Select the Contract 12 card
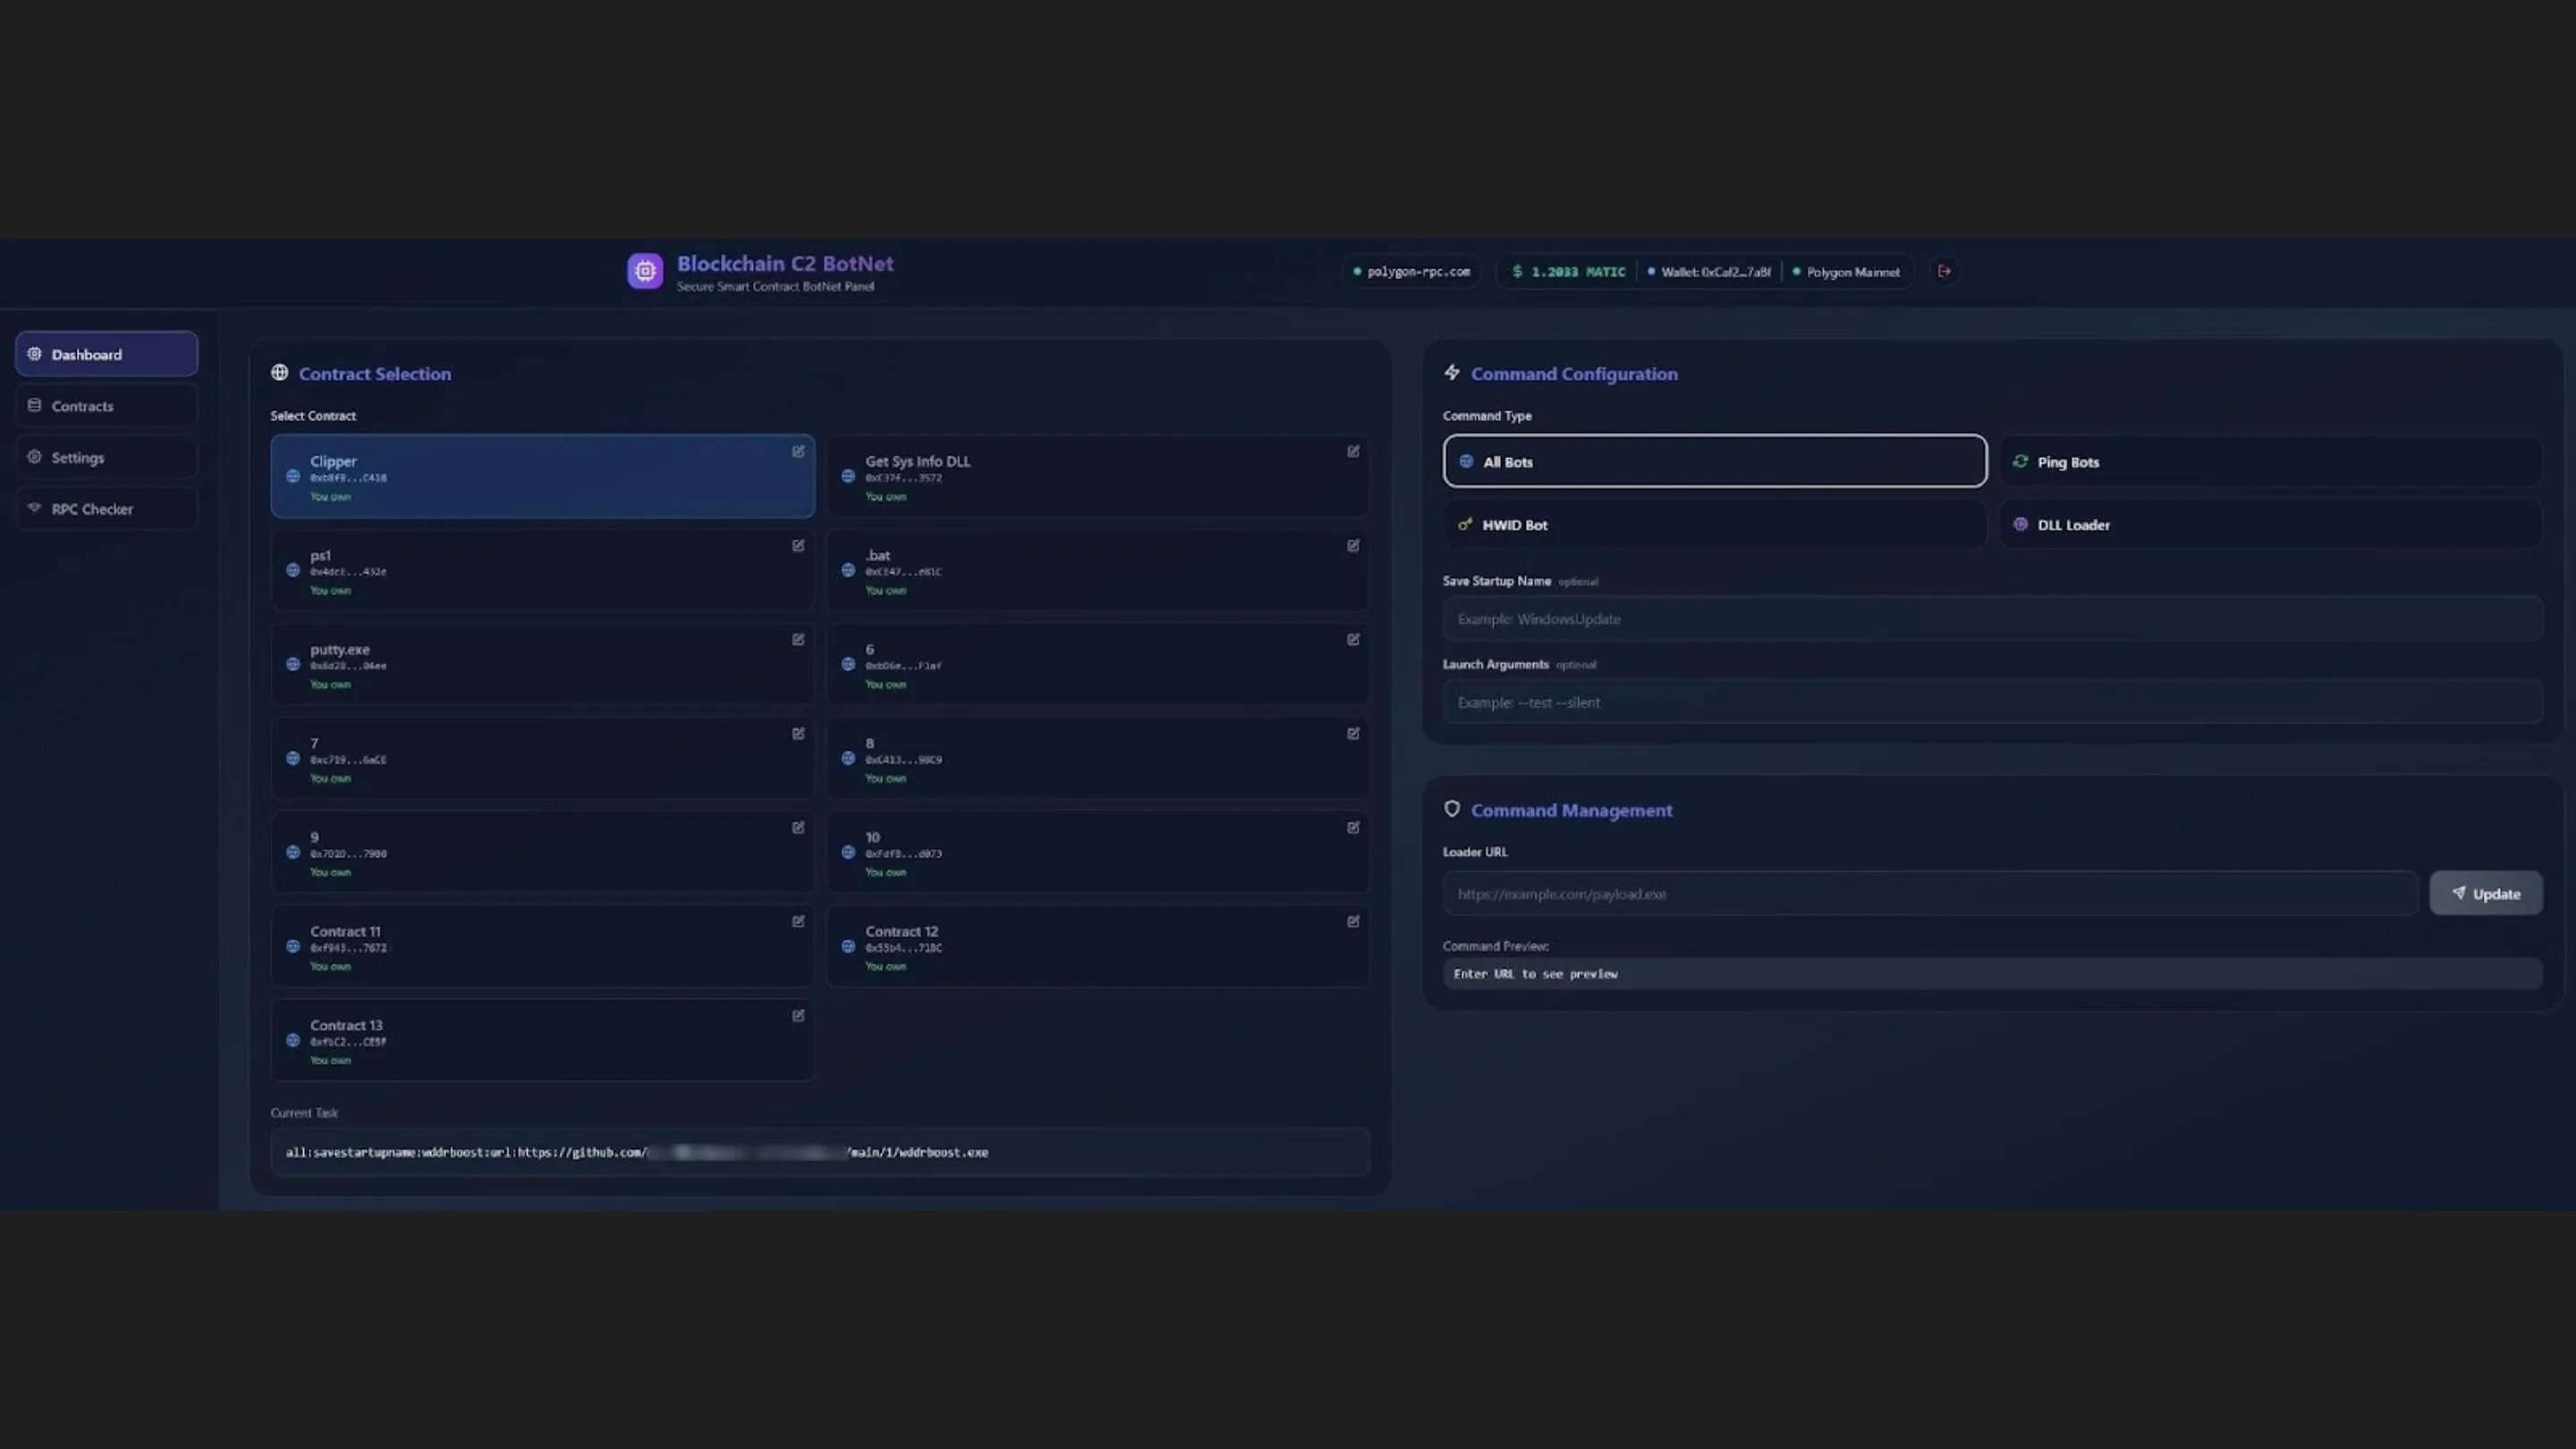This screenshot has width=2576, height=1449. [x=1097, y=946]
